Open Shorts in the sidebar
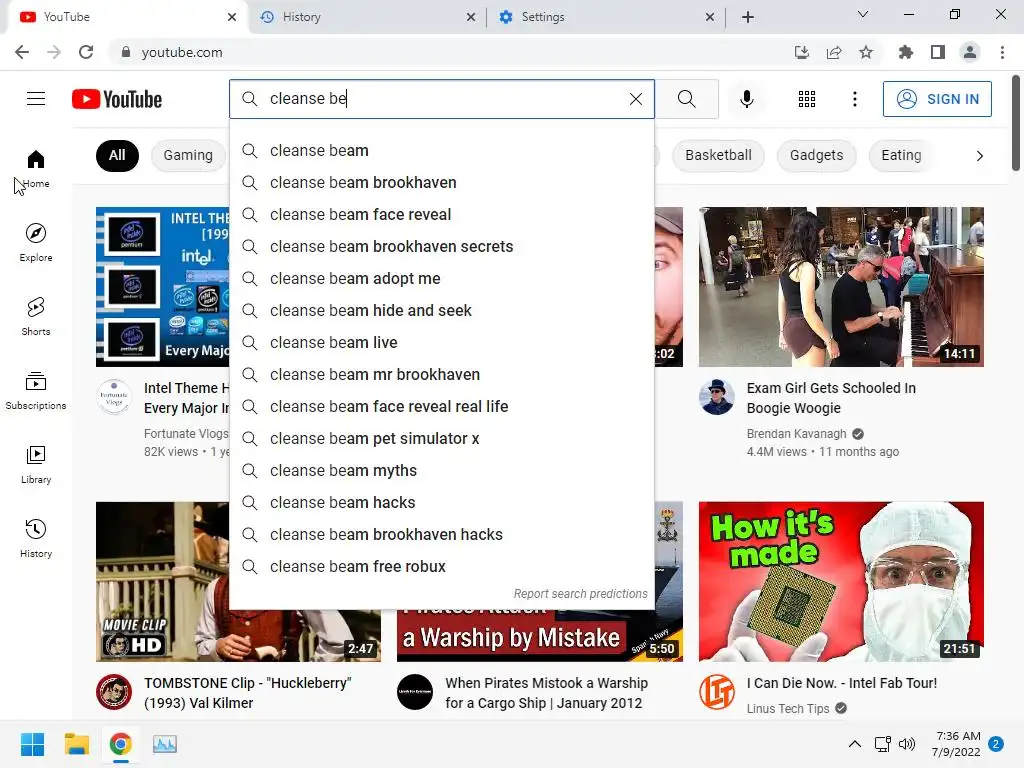The image size is (1024, 768). (36, 317)
